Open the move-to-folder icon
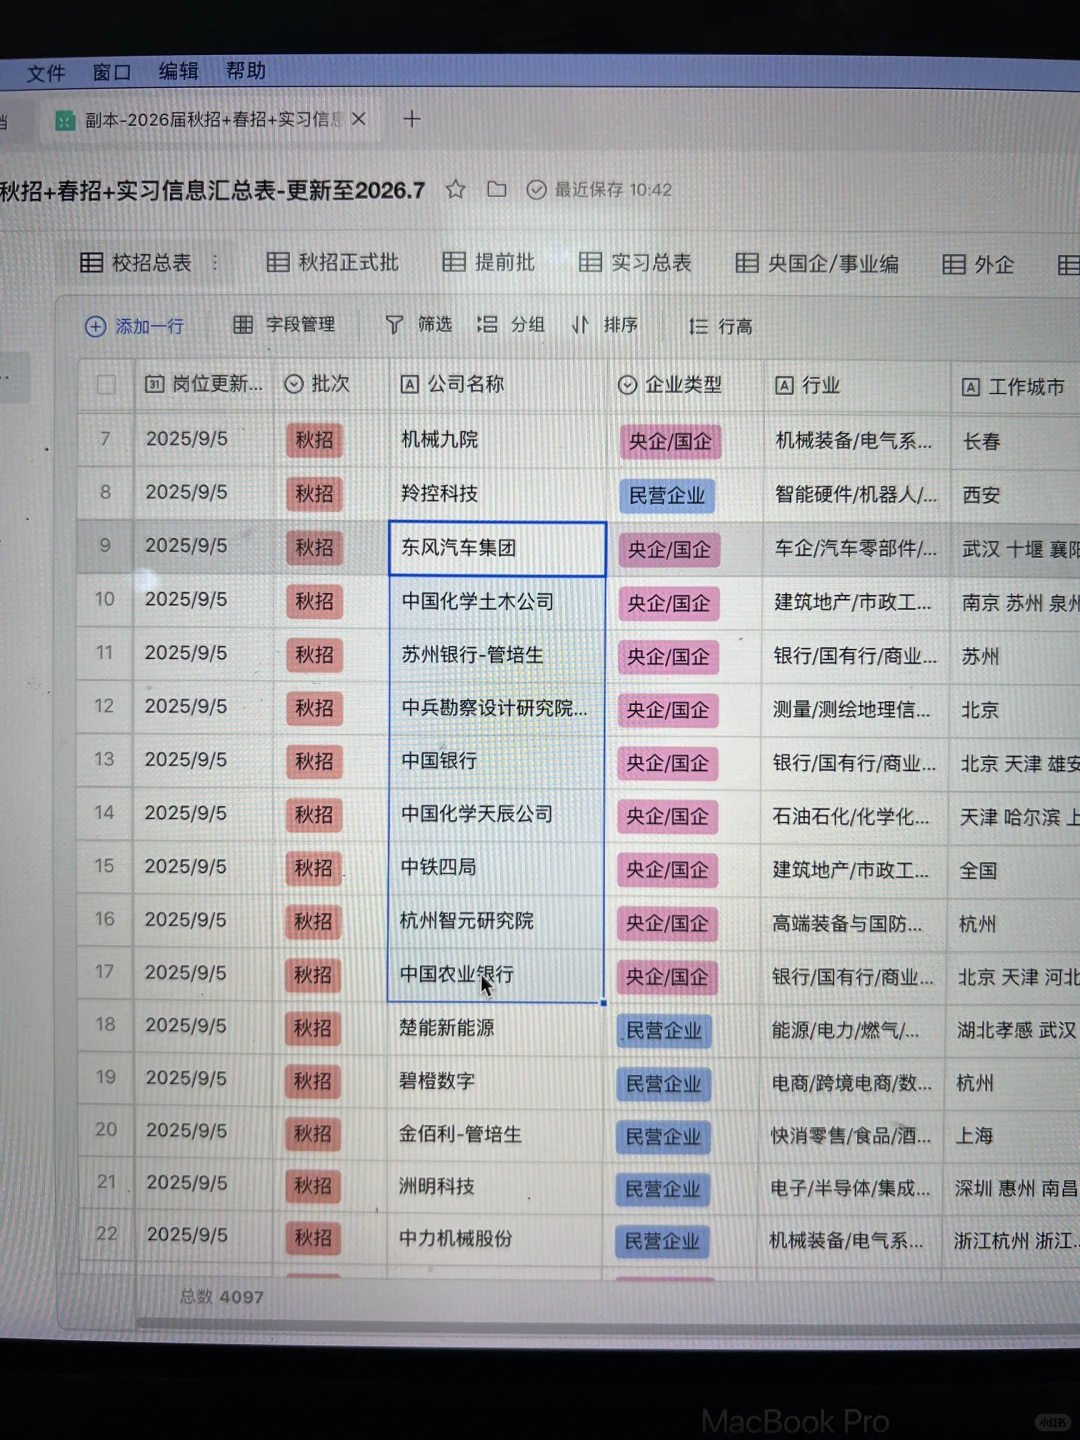 point(496,189)
